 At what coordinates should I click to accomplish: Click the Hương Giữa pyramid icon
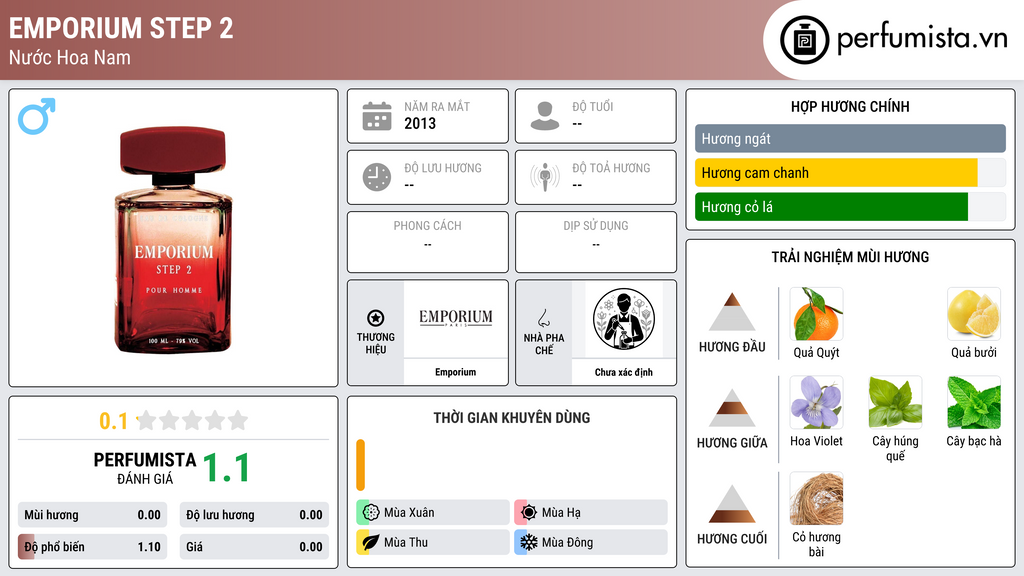coord(732,408)
